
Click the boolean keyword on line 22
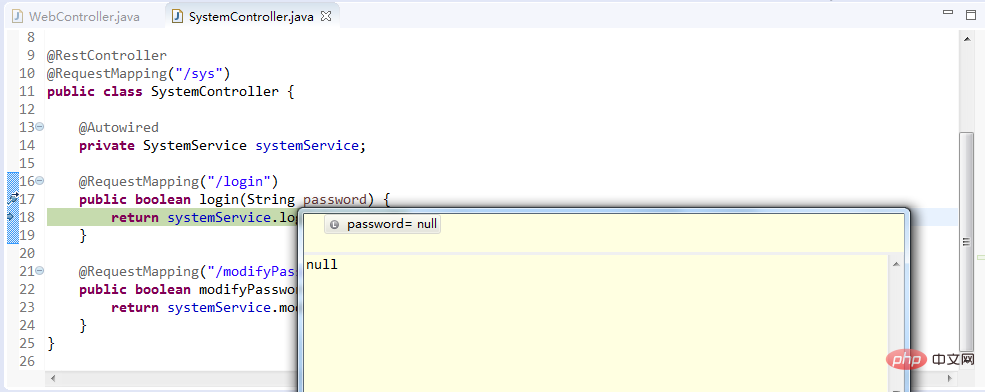tap(163, 290)
